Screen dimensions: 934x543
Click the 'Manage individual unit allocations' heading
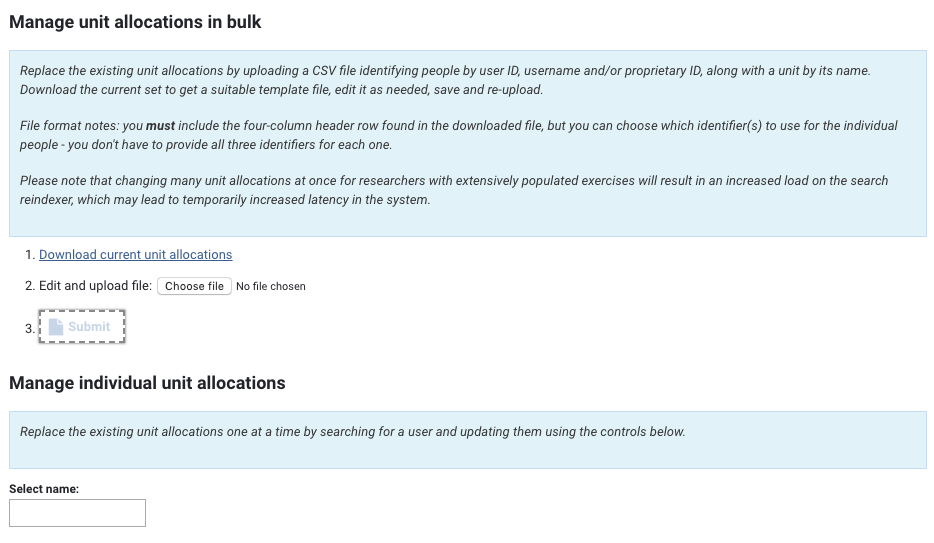point(147,383)
